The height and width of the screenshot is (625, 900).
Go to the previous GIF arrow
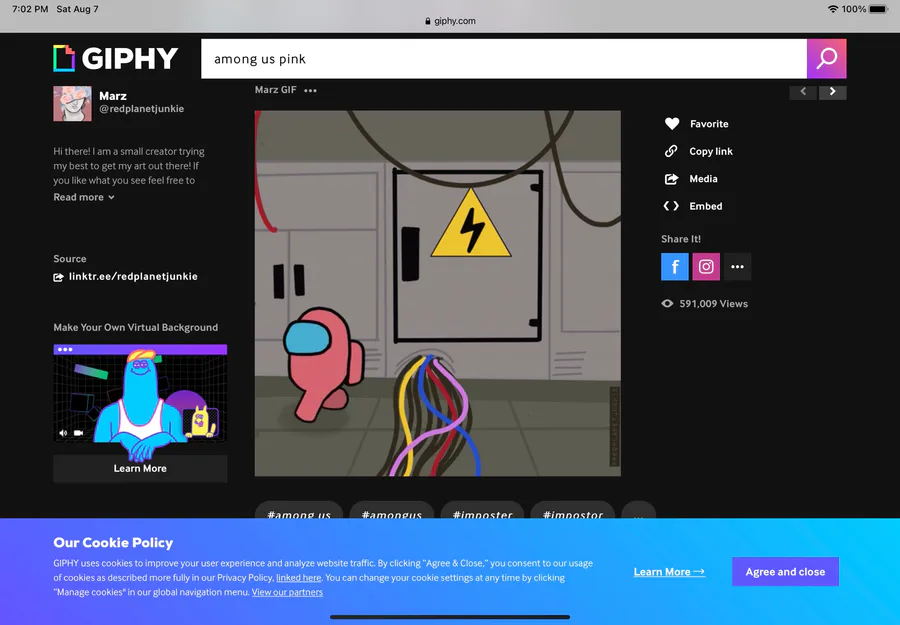(x=803, y=92)
